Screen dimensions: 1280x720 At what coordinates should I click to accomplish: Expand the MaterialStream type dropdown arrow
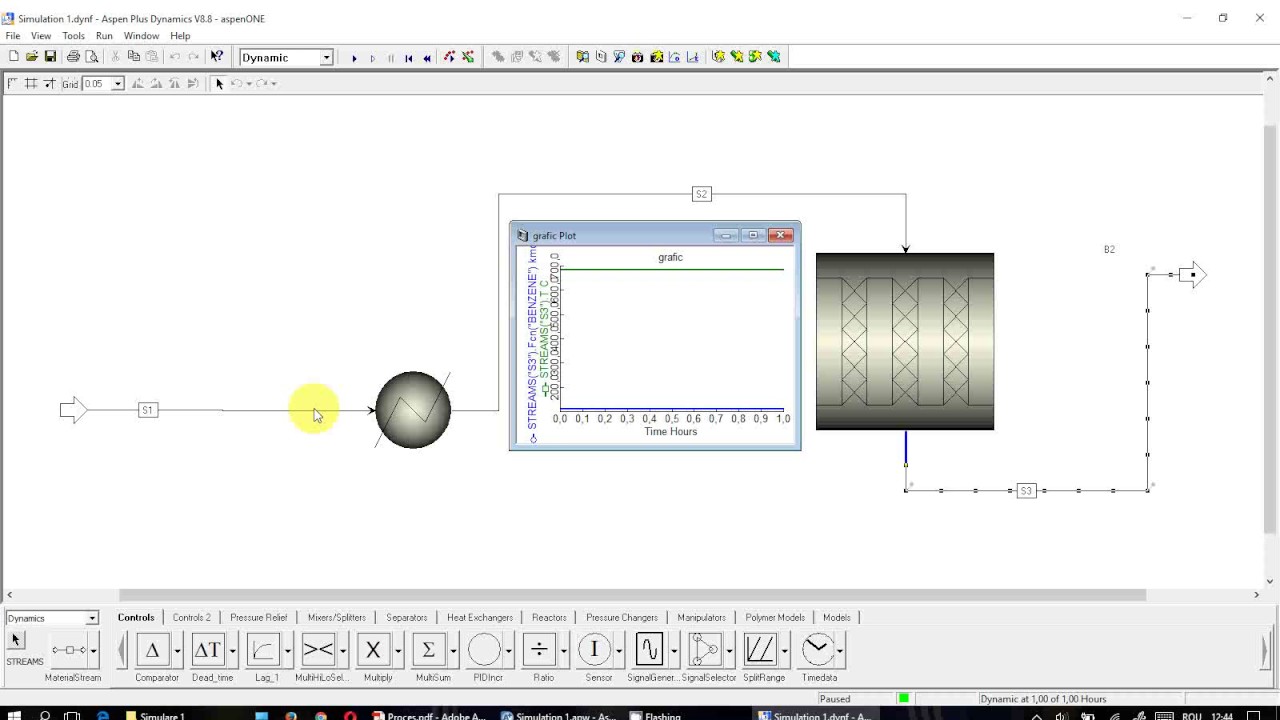click(x=93, y=650)
